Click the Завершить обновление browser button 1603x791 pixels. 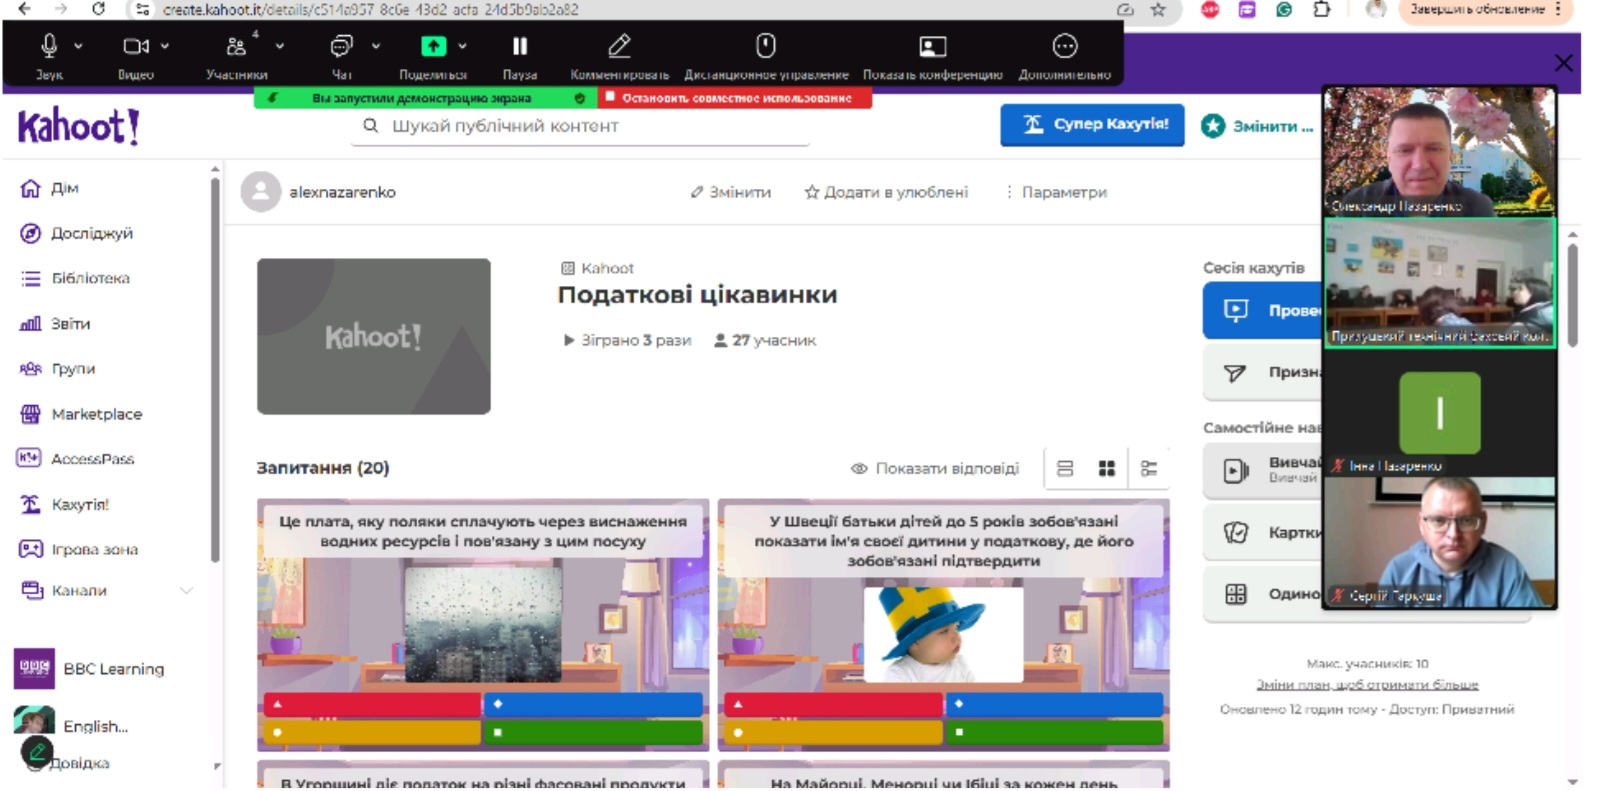1484,9
